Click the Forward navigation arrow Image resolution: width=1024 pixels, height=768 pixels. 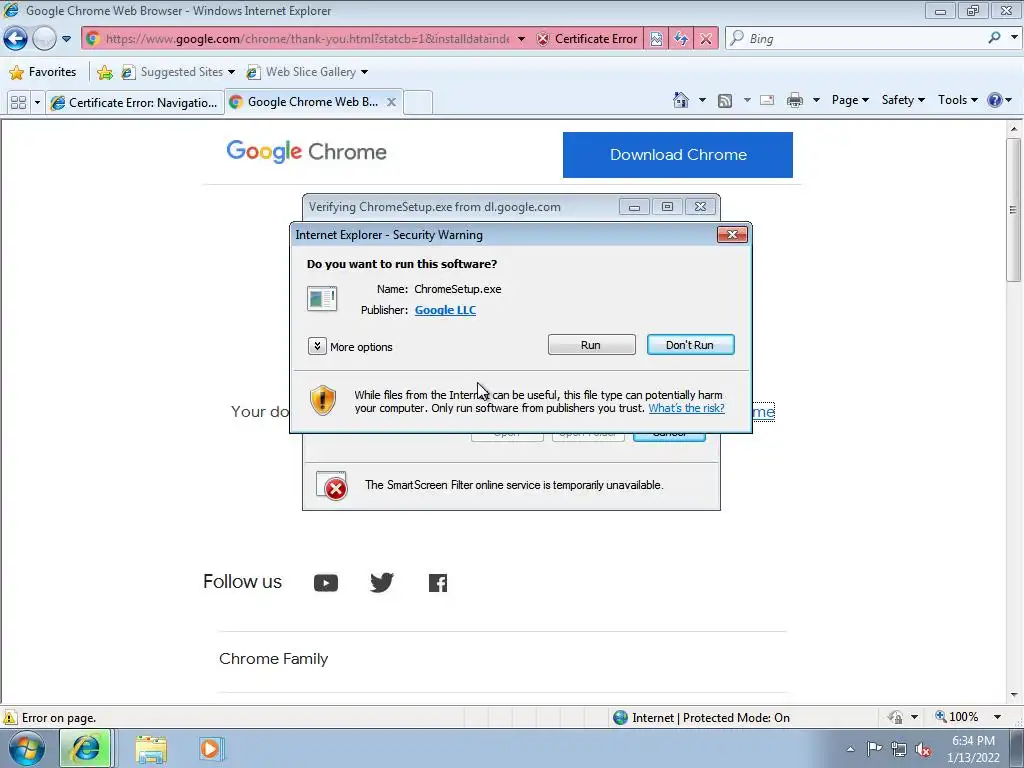tap(44, 39)
